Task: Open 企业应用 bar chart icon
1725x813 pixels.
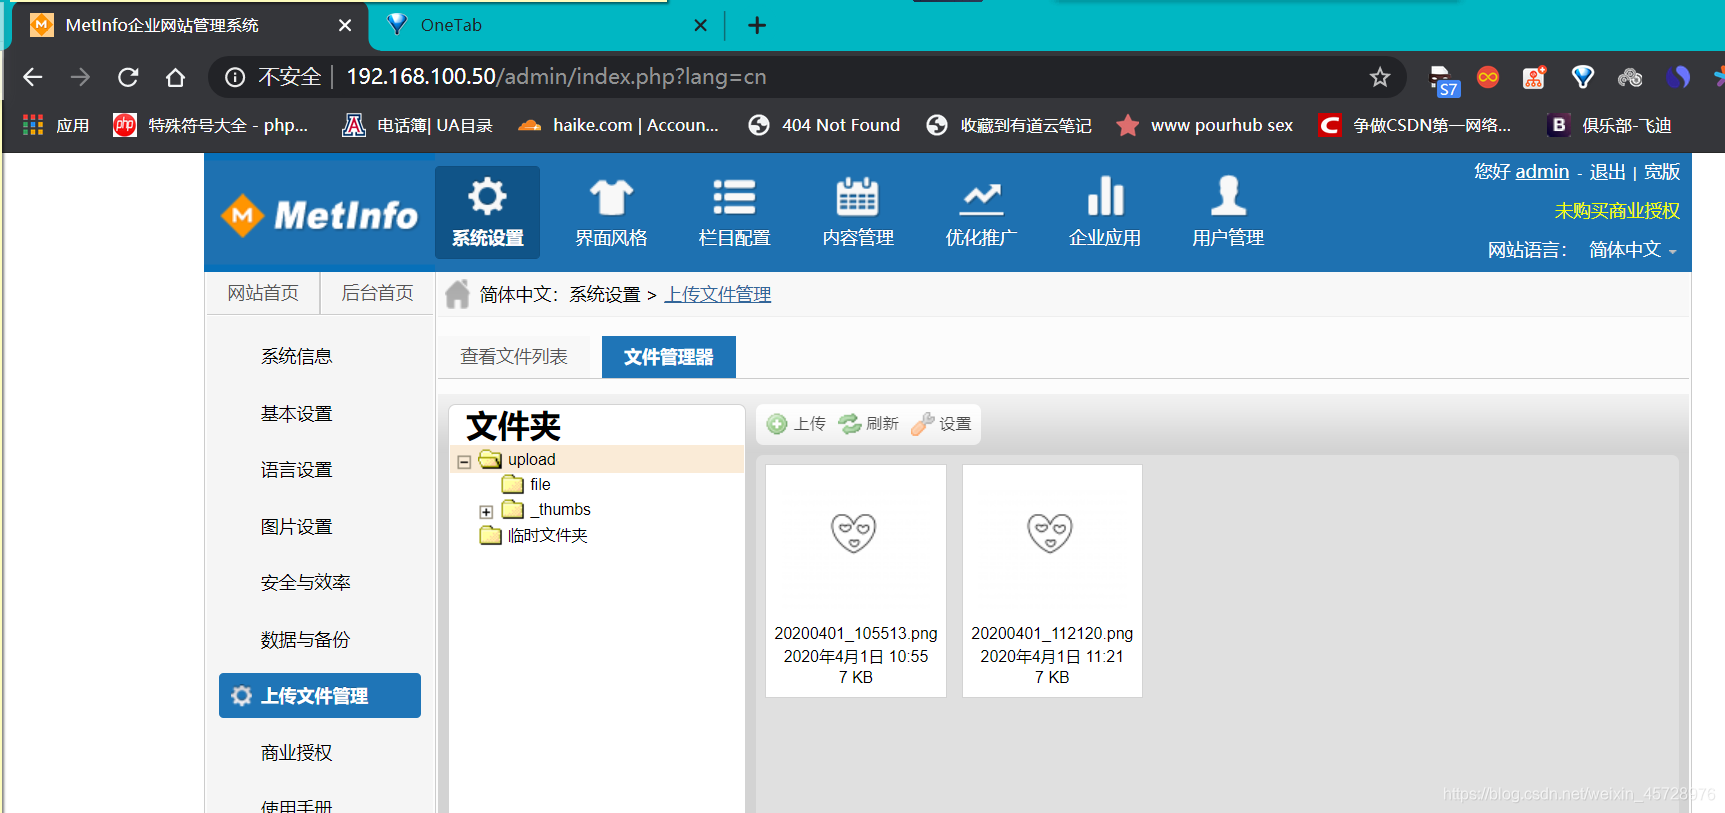Action: (x=1105, y=196)
